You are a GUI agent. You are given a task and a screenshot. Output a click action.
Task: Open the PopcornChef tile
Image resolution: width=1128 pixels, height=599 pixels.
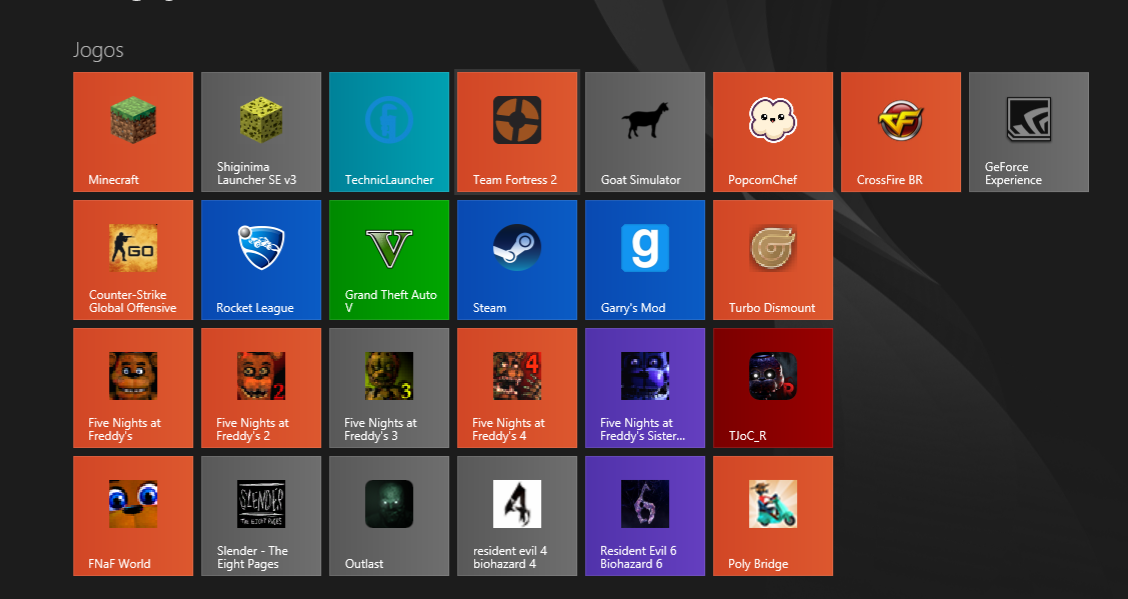click(x=773, y=132)
